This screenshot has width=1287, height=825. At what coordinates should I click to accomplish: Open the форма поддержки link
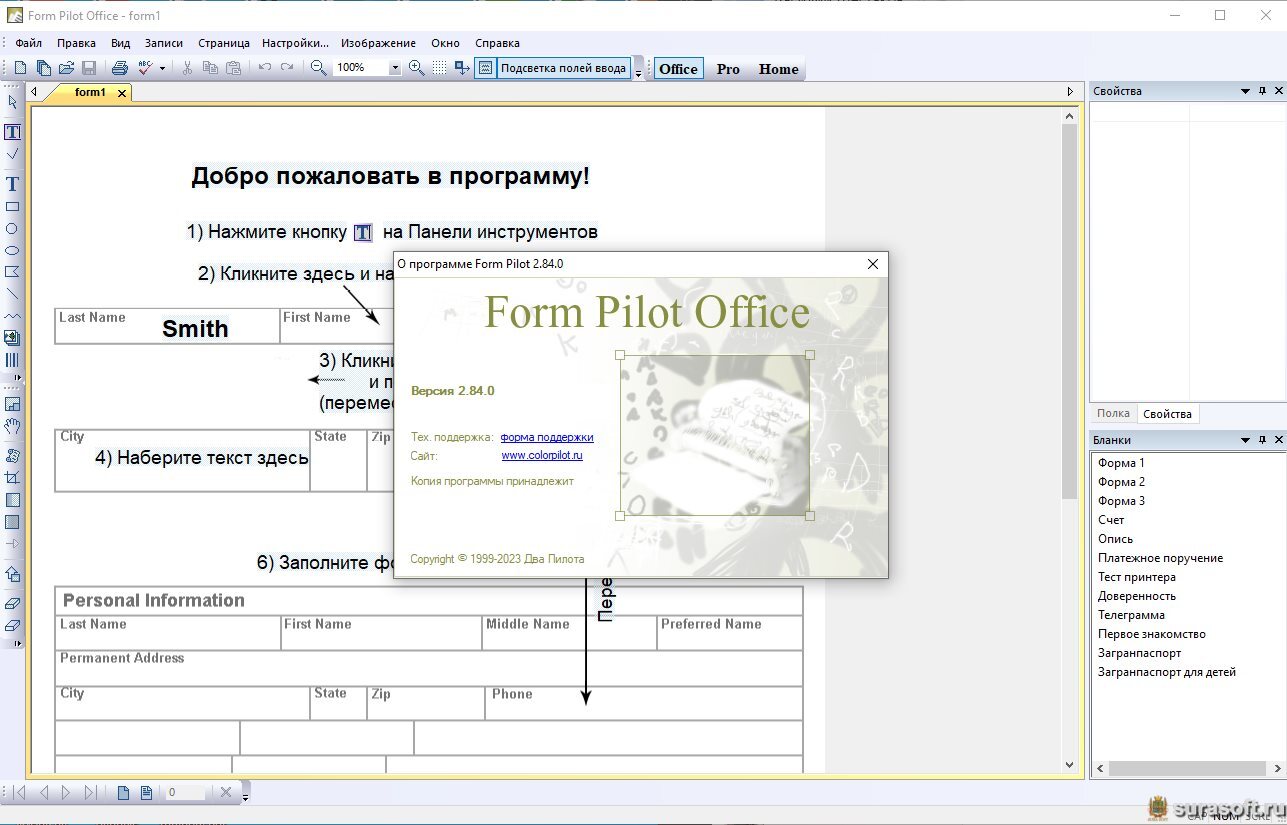click(547, 437)
